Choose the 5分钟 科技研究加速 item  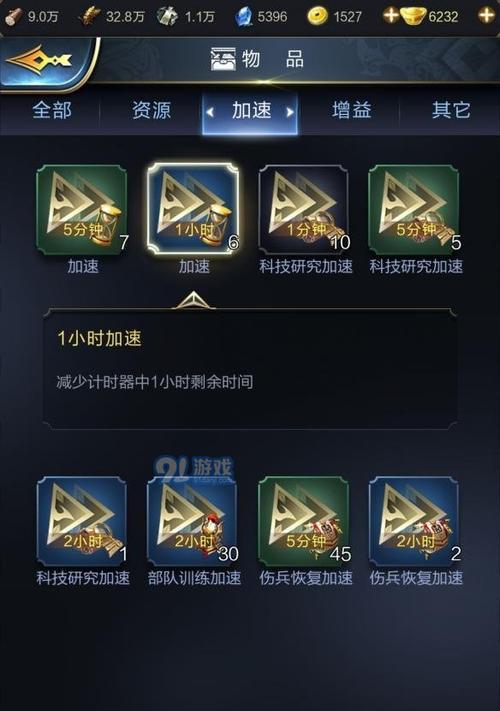coord(414,210)
